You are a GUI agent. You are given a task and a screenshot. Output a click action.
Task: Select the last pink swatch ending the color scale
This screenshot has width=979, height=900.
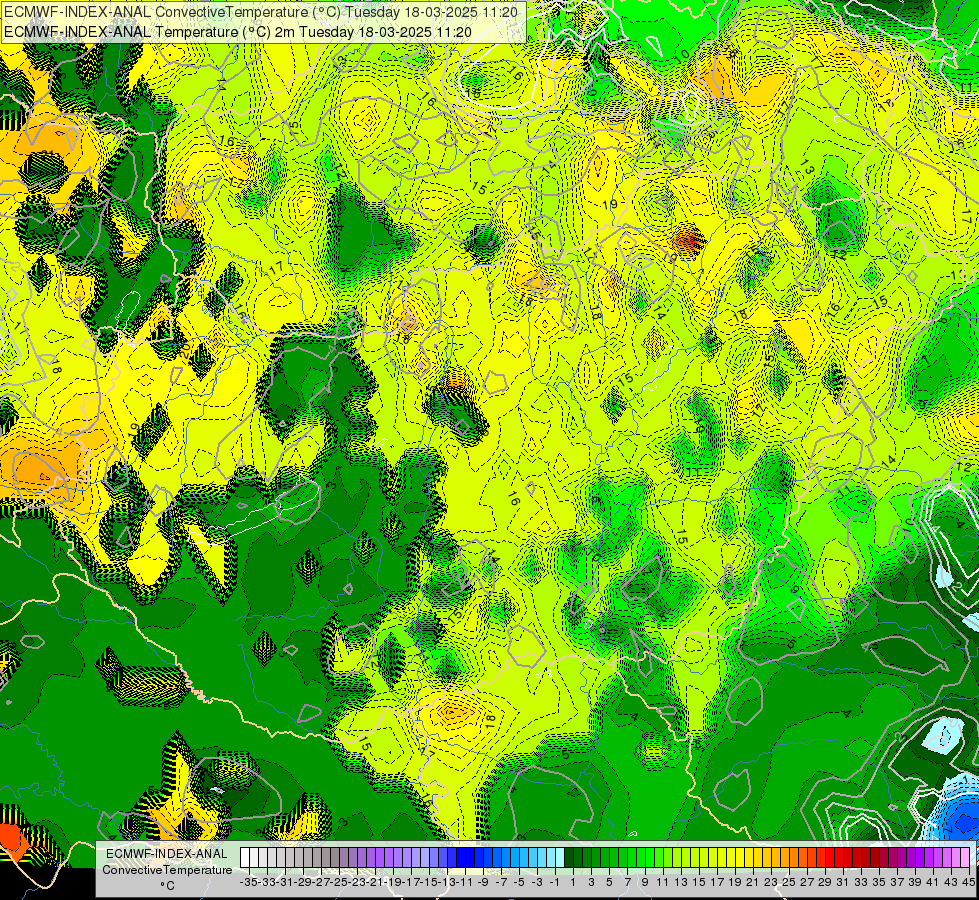coord(965,857)
